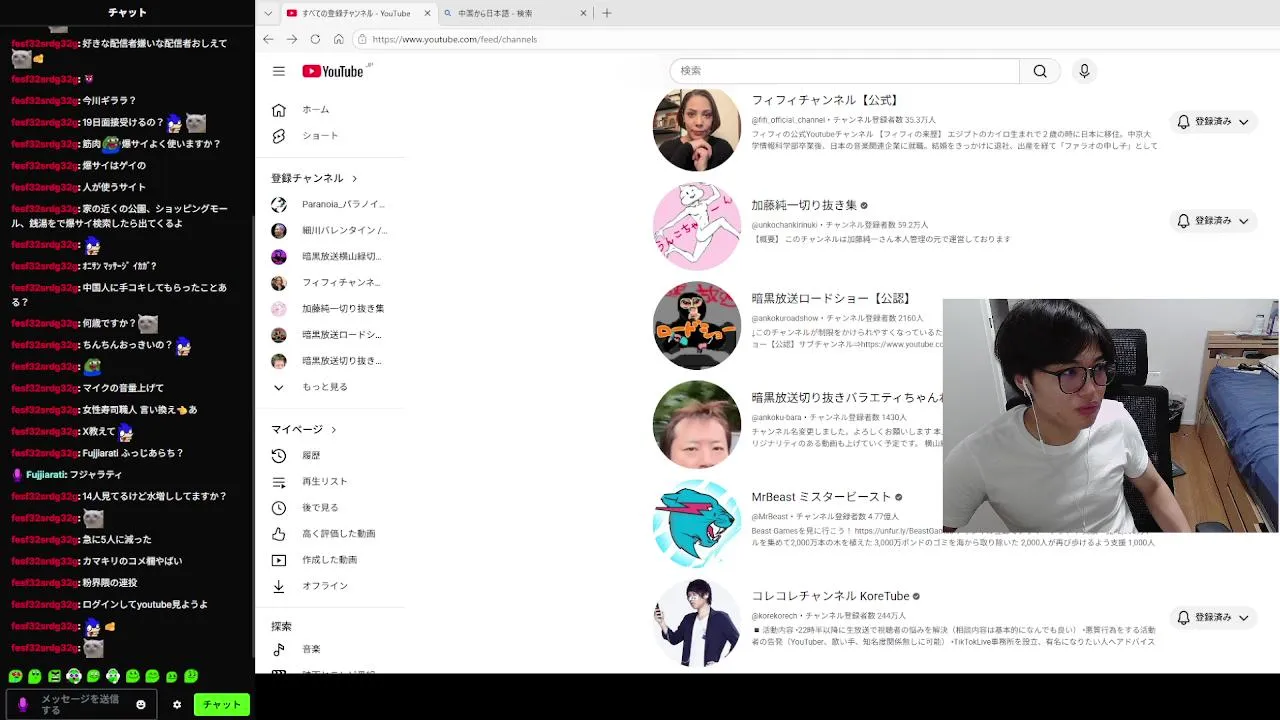Click 暗黒放送切り抜きバラエティ face avatar
This screenshot has width=1280, height=720.
(697, 424)
